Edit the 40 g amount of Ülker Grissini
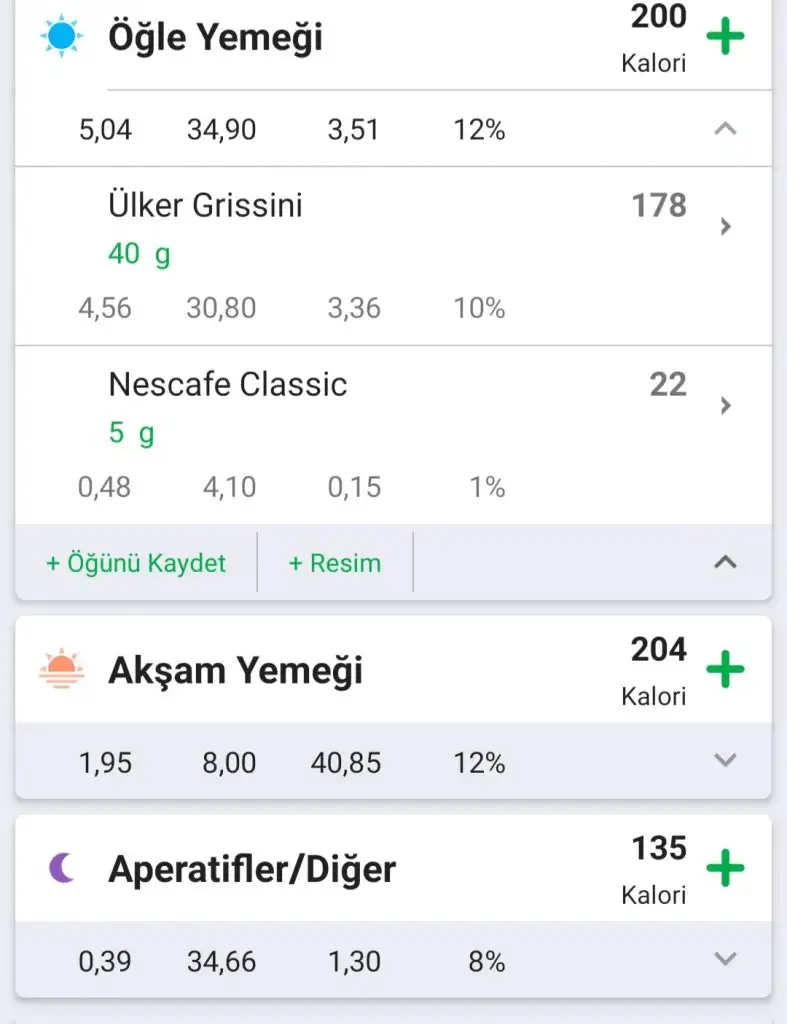Screen dimensions: 787x1024 click(139, 254)
